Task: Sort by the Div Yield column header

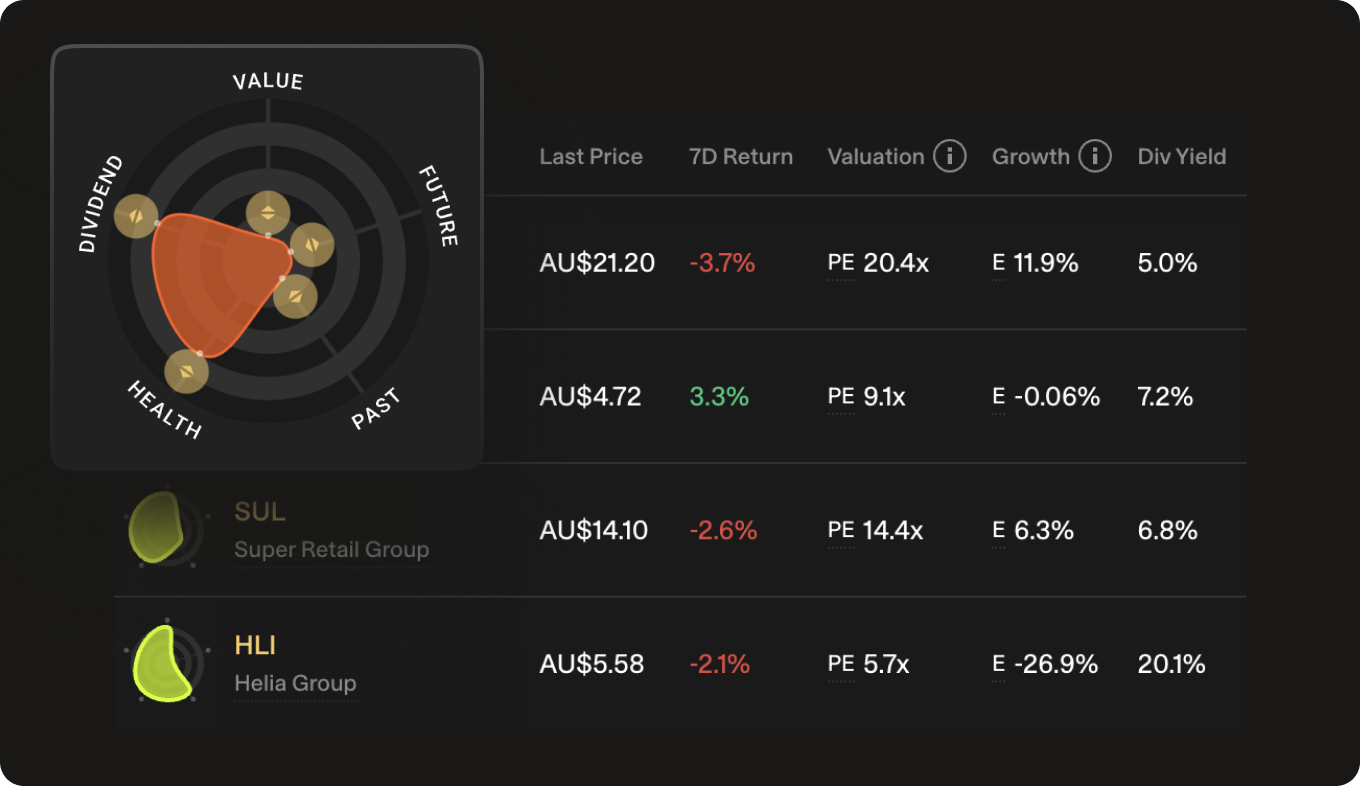Action: click(x=1182, y=157)
